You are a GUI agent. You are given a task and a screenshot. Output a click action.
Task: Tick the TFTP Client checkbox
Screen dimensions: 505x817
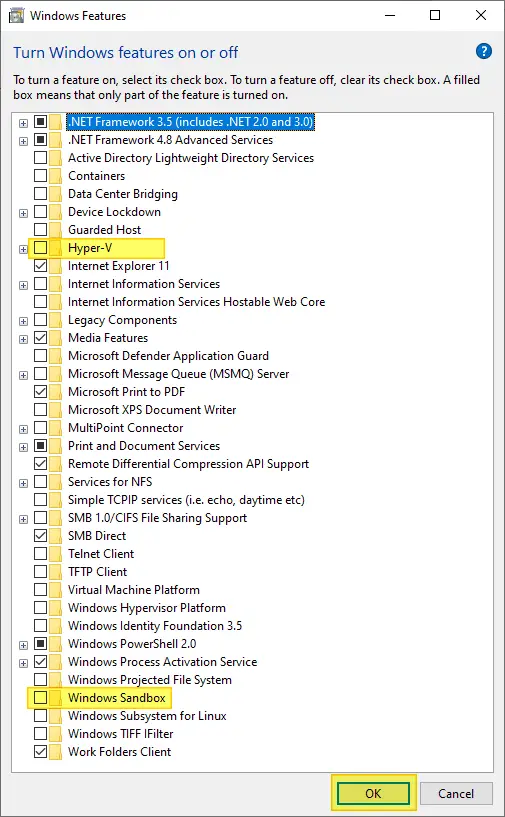[x=40, y=572]
